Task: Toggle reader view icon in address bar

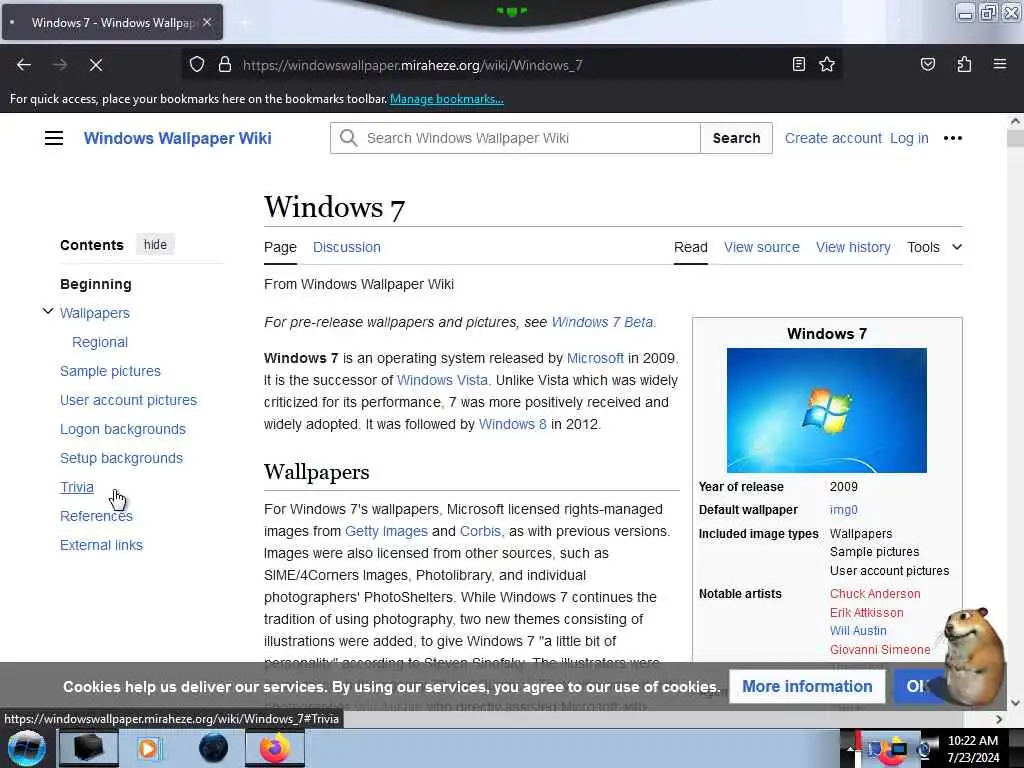Action: [x=798, y=64]
